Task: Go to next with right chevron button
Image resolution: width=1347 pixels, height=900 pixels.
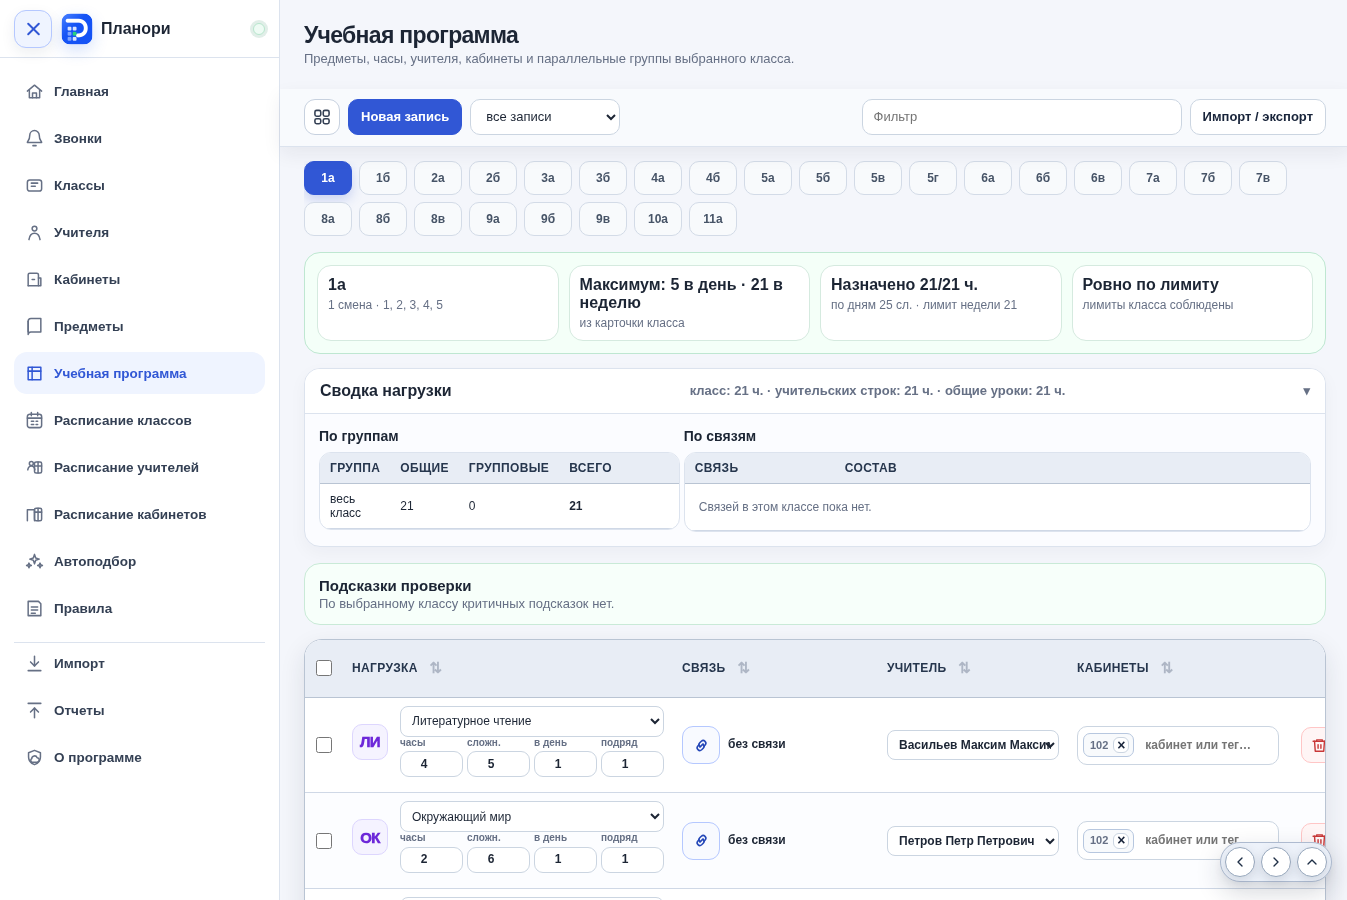Action: point(1276,862)
